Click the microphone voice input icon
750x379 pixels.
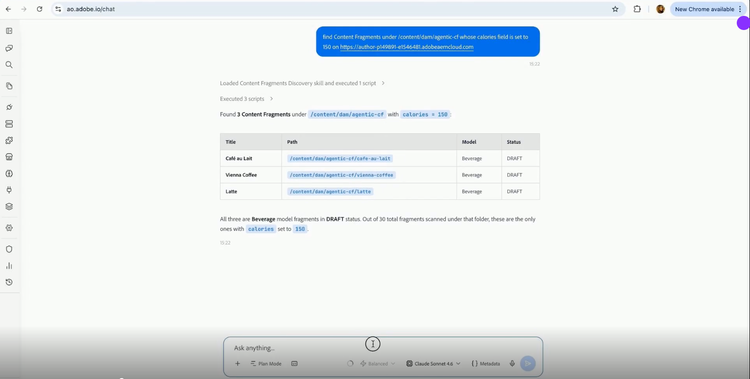tap(512, 364)
